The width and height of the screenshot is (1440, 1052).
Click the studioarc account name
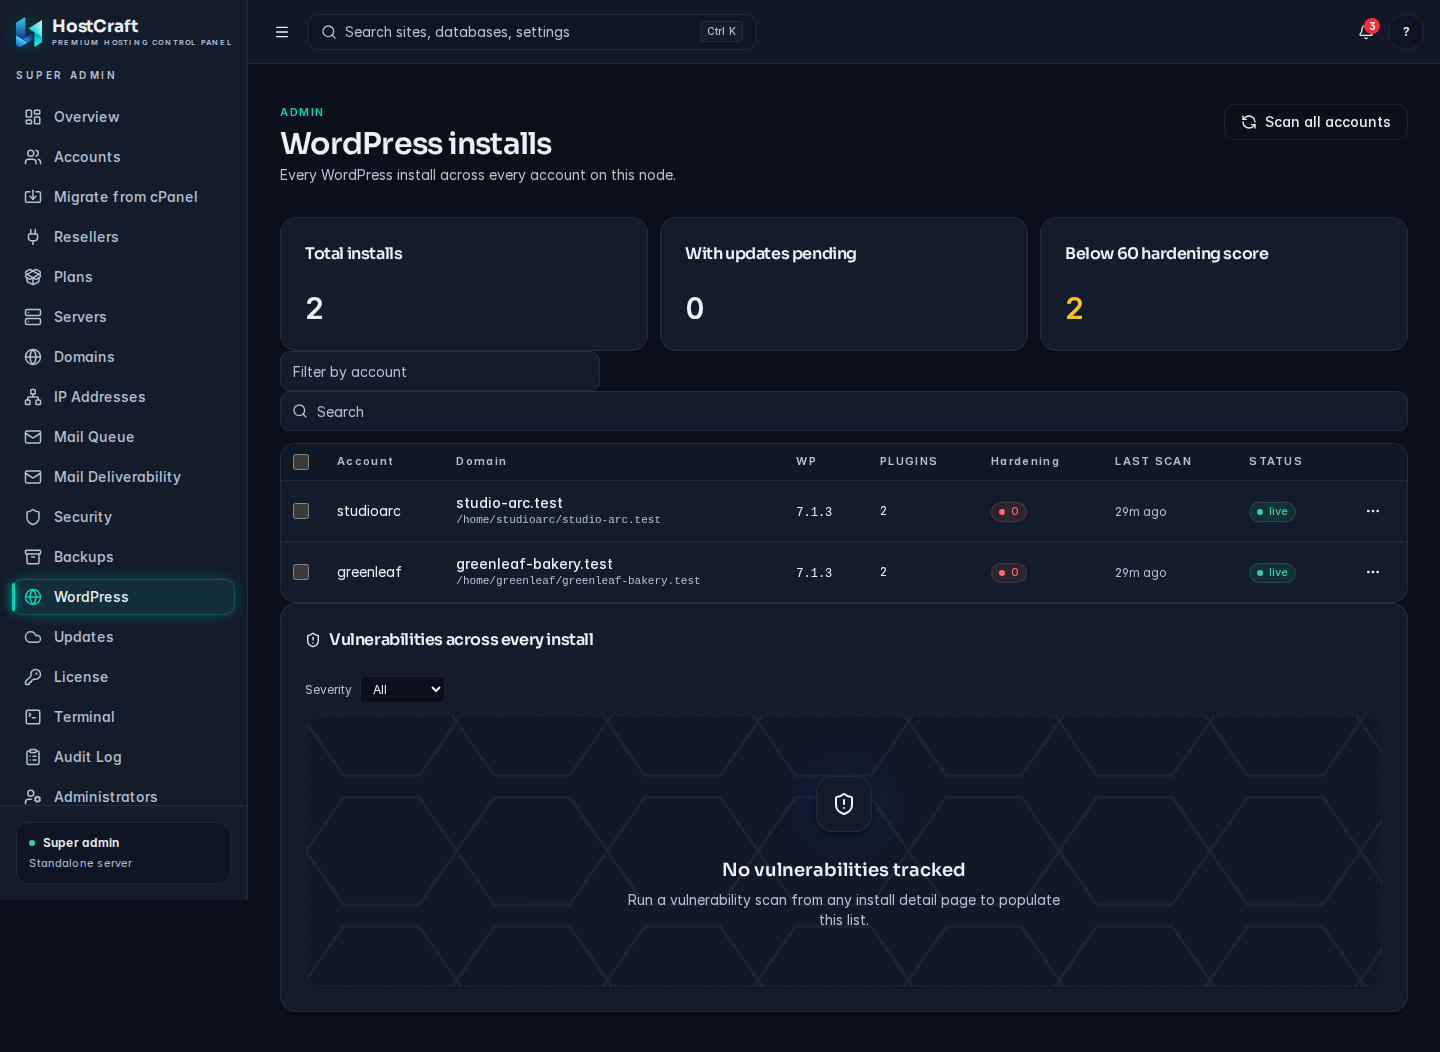369,511
